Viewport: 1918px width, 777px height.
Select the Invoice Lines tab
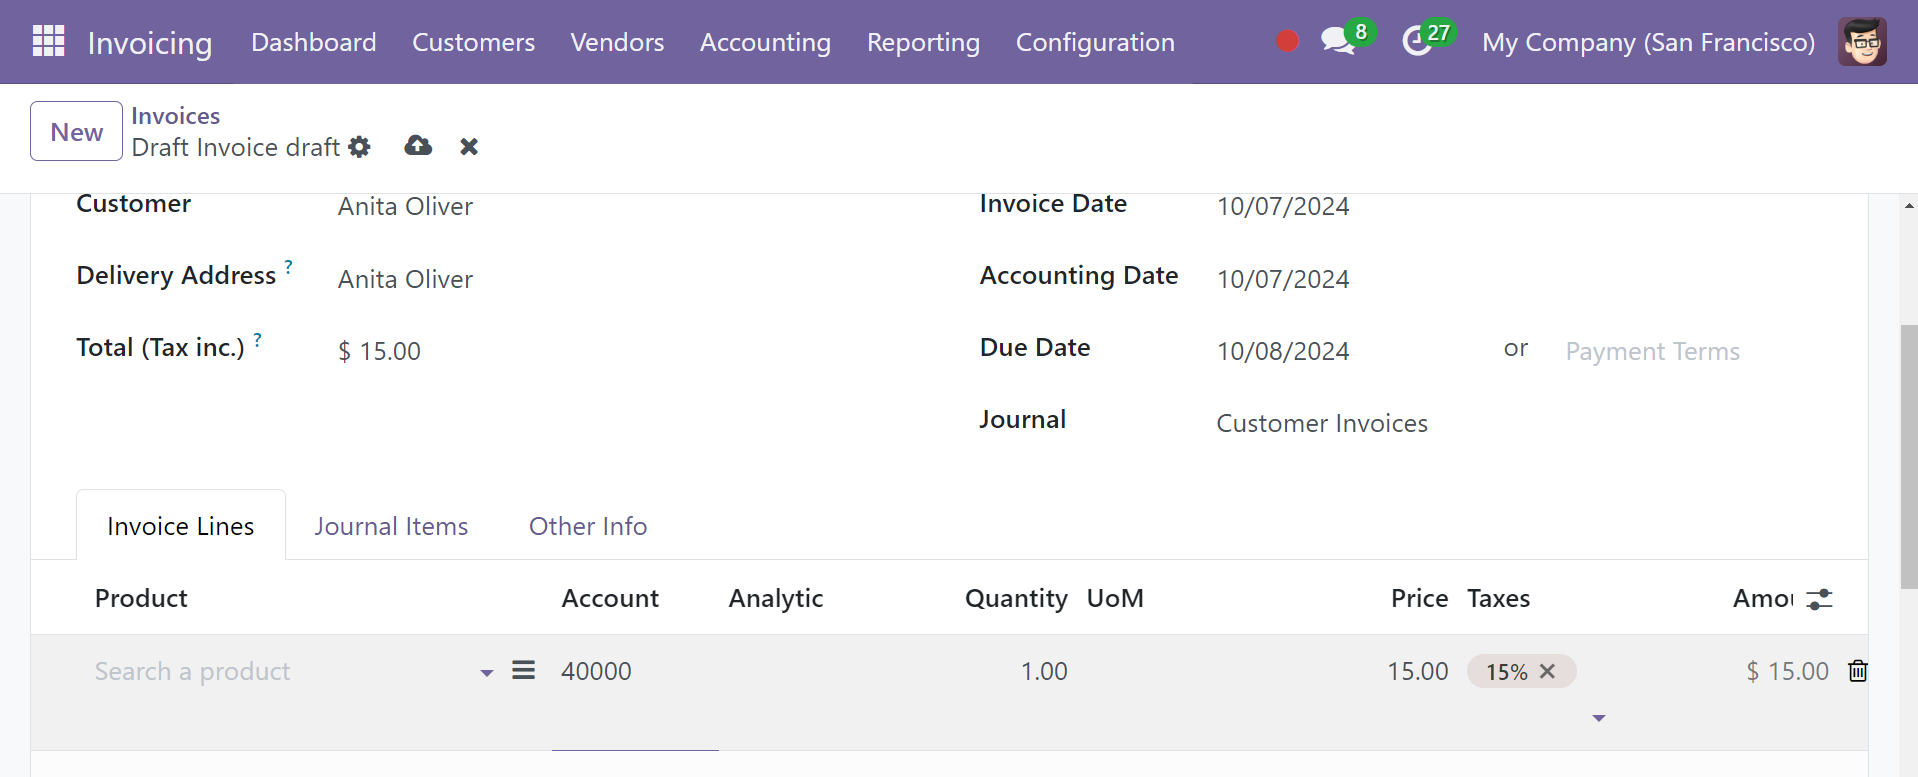coord(181,526)
